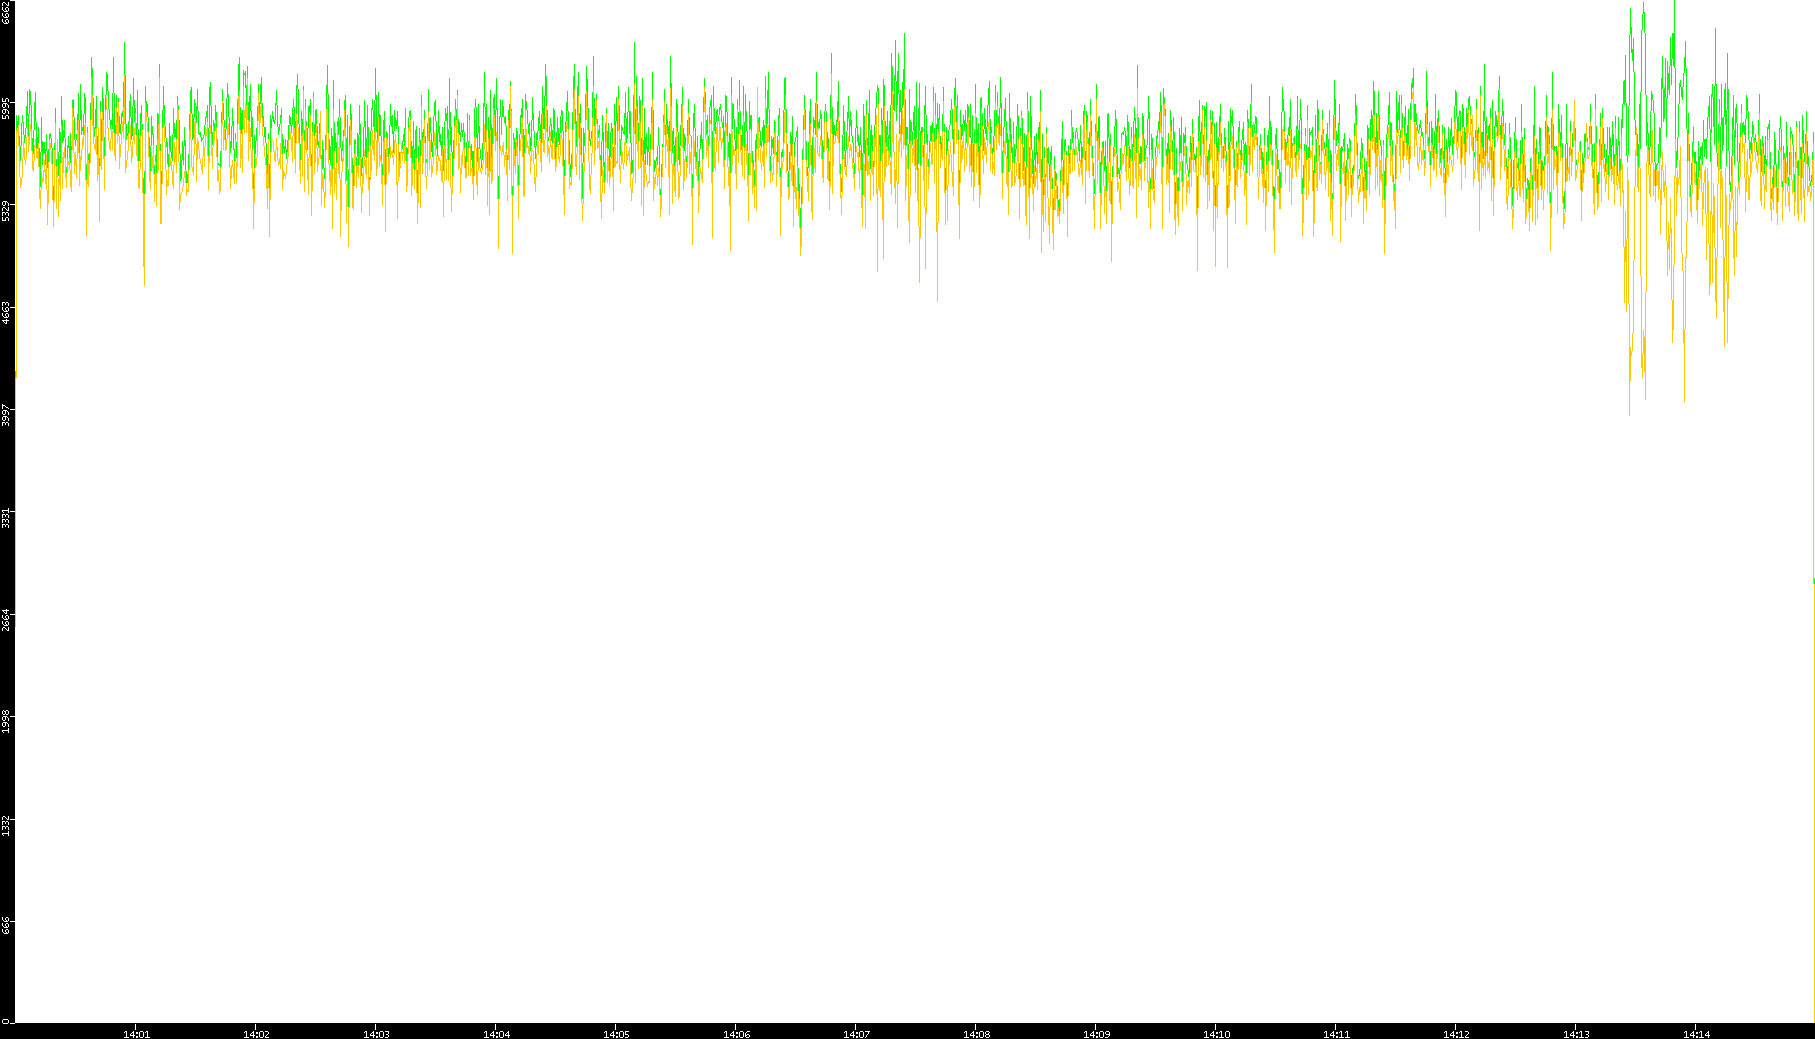Pick the 4663 vertical axis value
Image resolution: width=1815 pixels, height=1039 pixels.
(6, 312)
